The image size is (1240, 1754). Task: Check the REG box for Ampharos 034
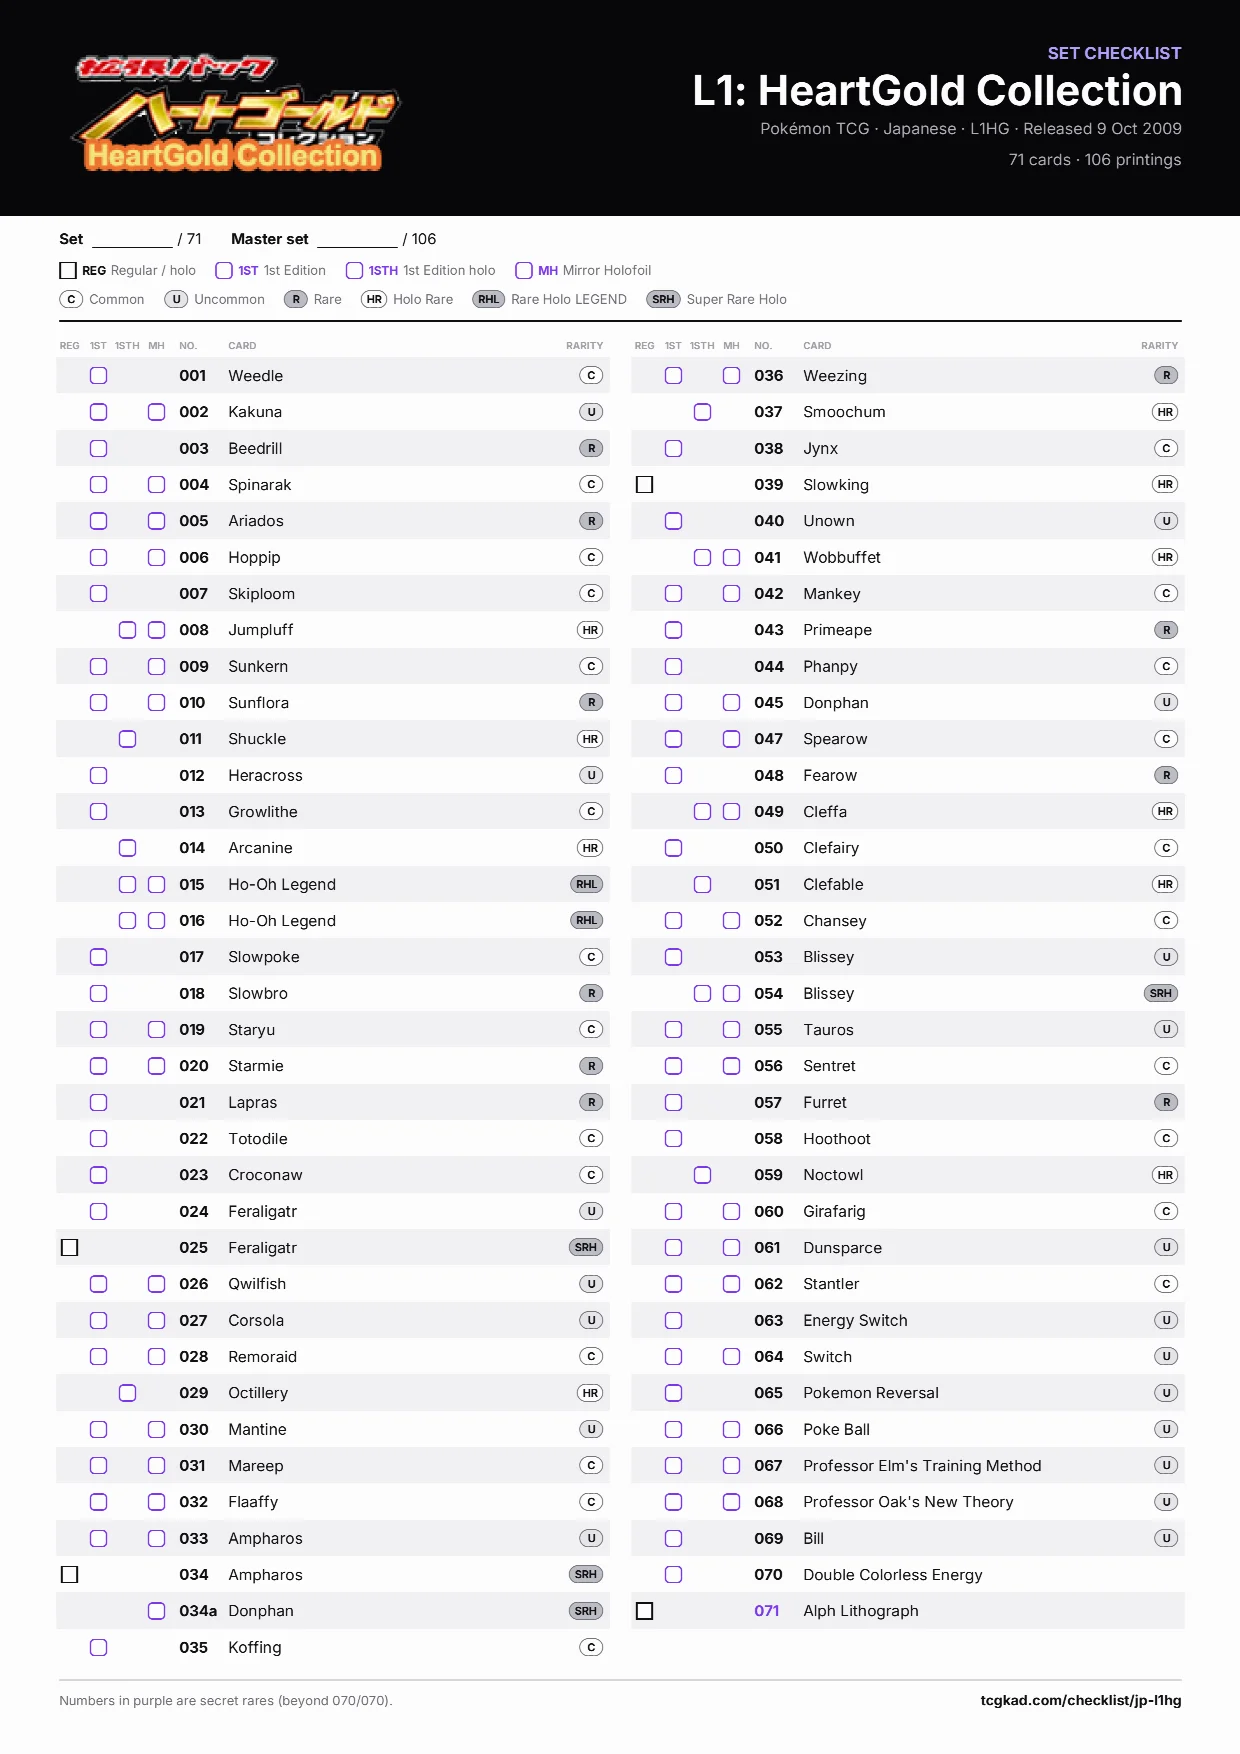(x=70, y=1574)
